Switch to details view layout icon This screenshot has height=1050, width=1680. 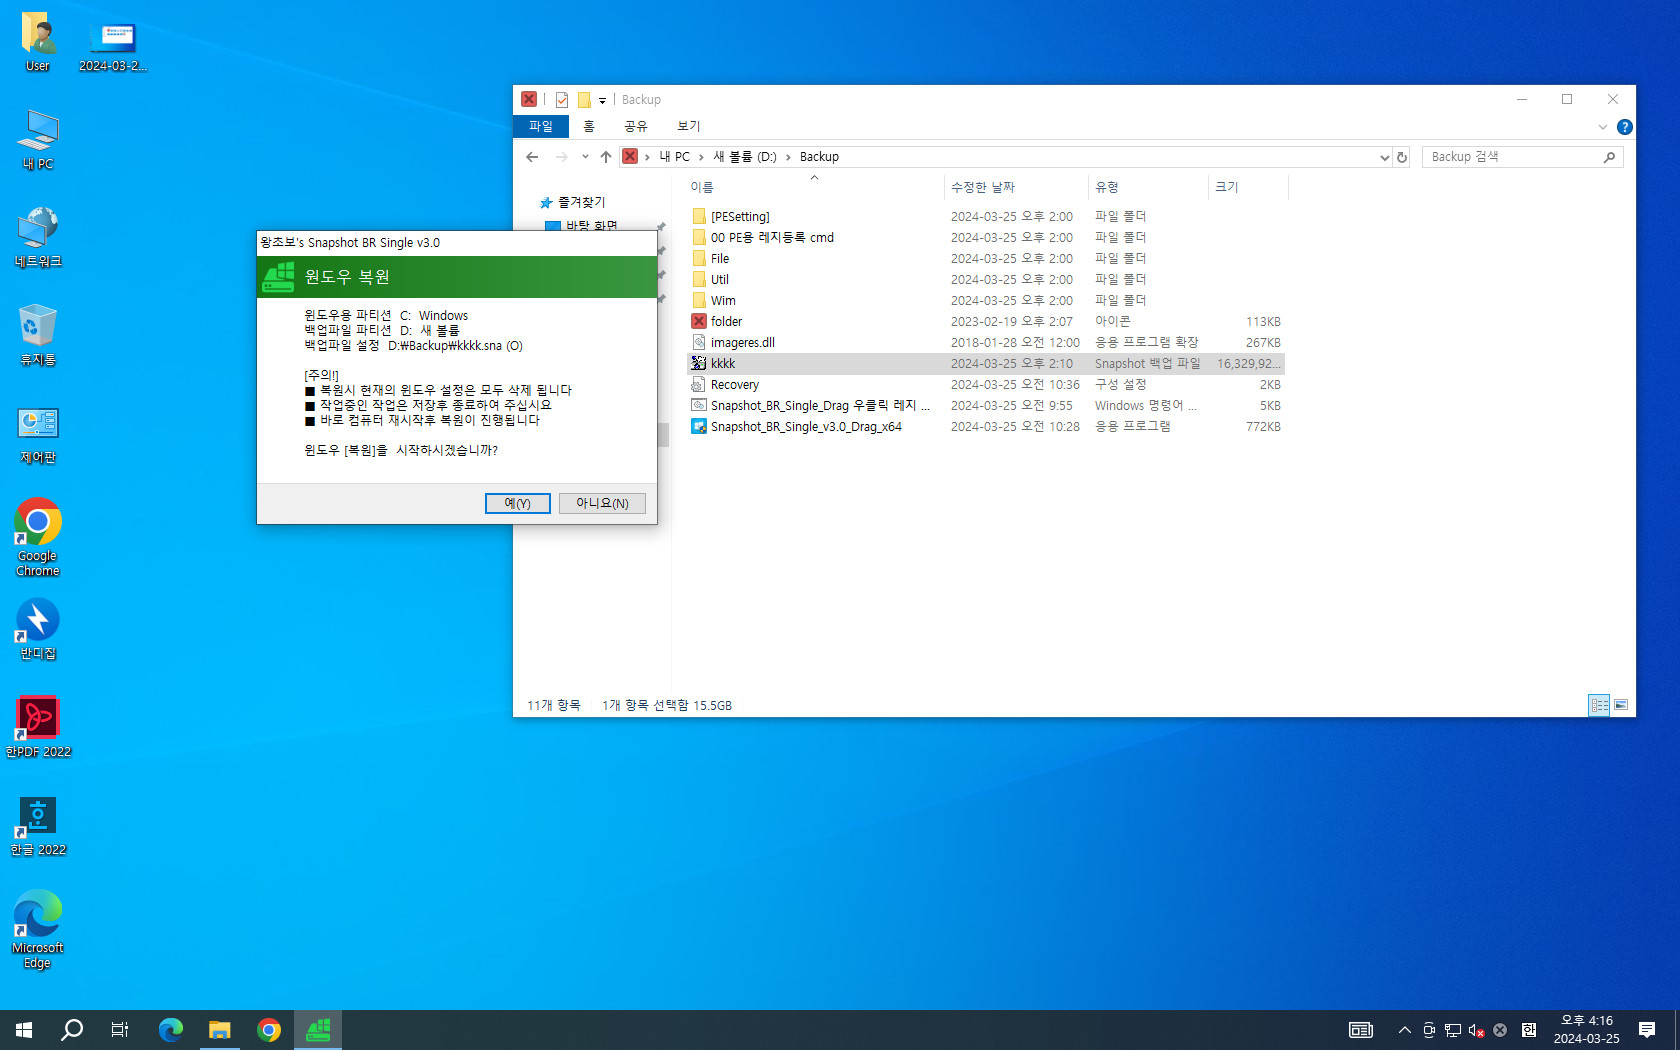click(1599, 705)
